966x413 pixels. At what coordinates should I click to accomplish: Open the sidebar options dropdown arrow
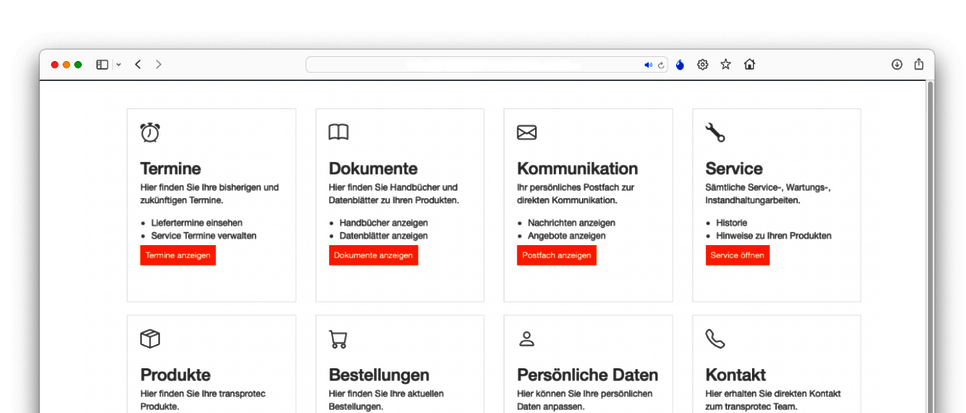pos(118,64)
